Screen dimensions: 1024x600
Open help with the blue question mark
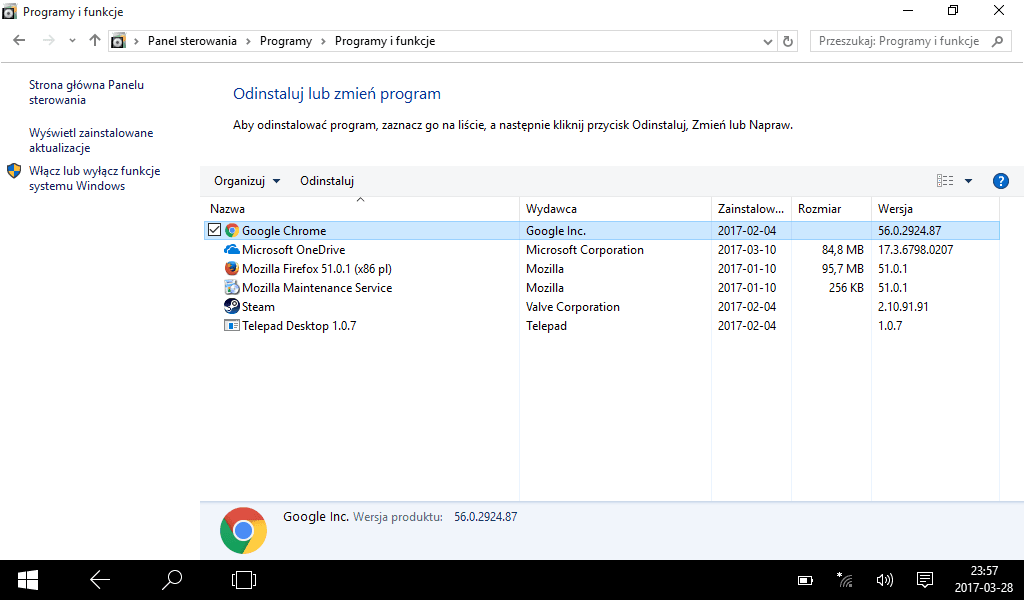pyautogui.click(x=1000, y=181)
